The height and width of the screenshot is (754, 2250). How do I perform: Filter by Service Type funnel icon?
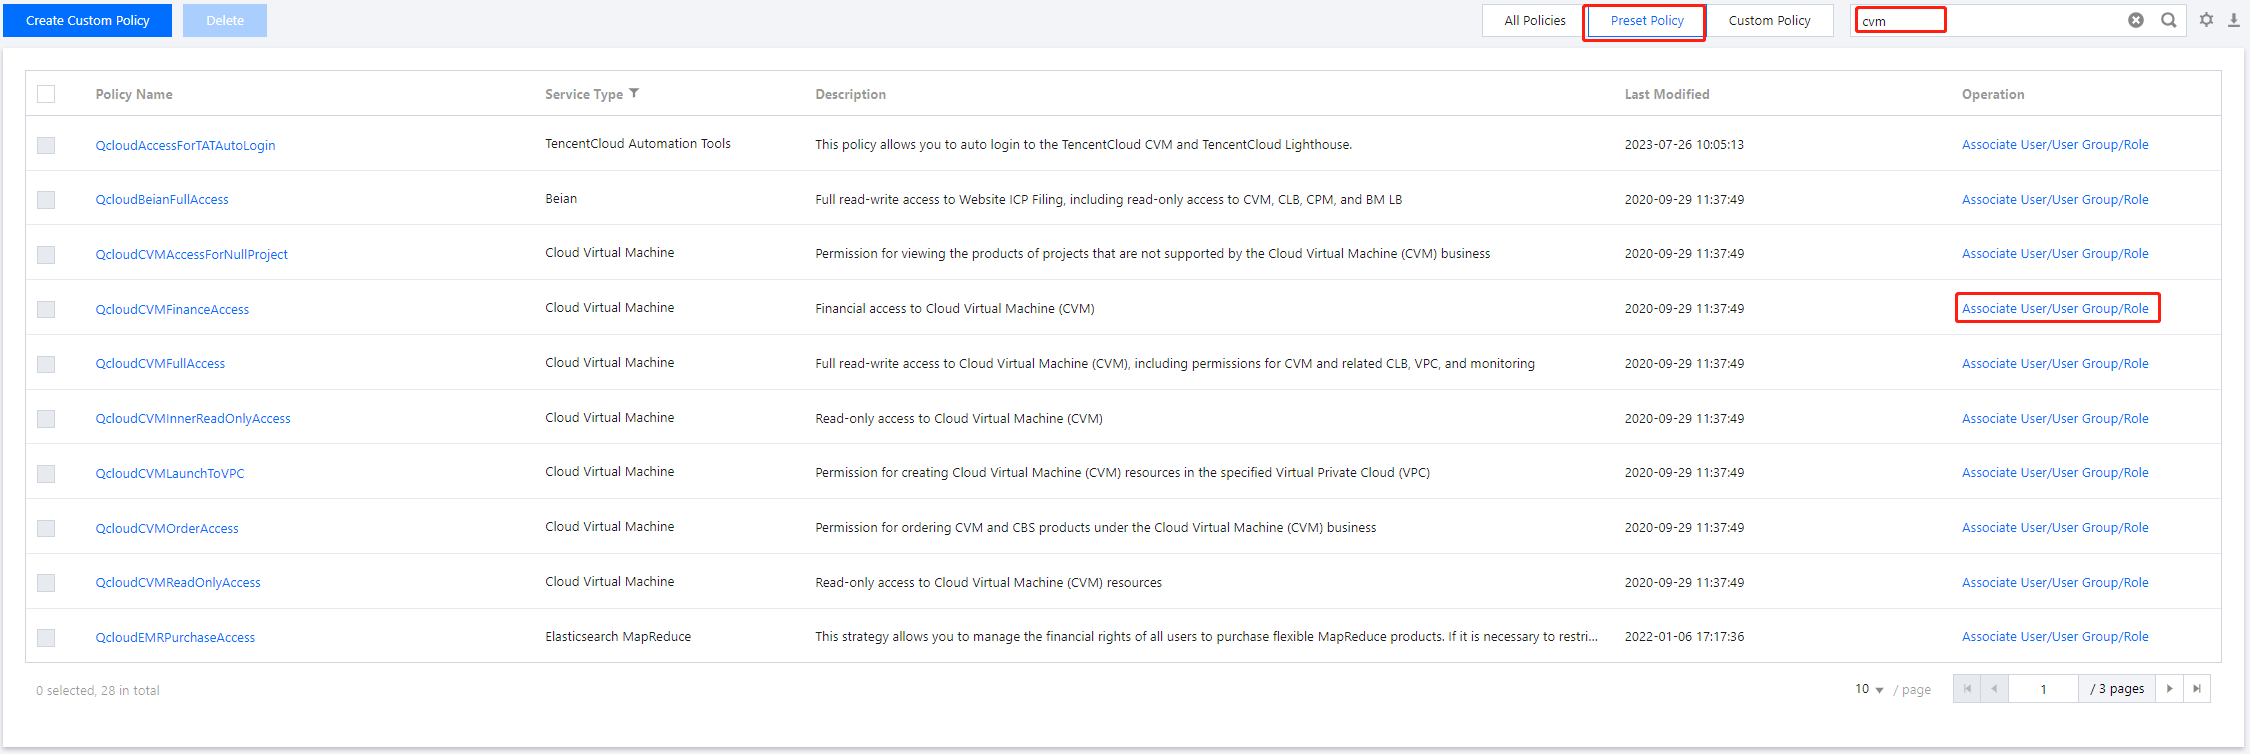[x=634, y=94]
